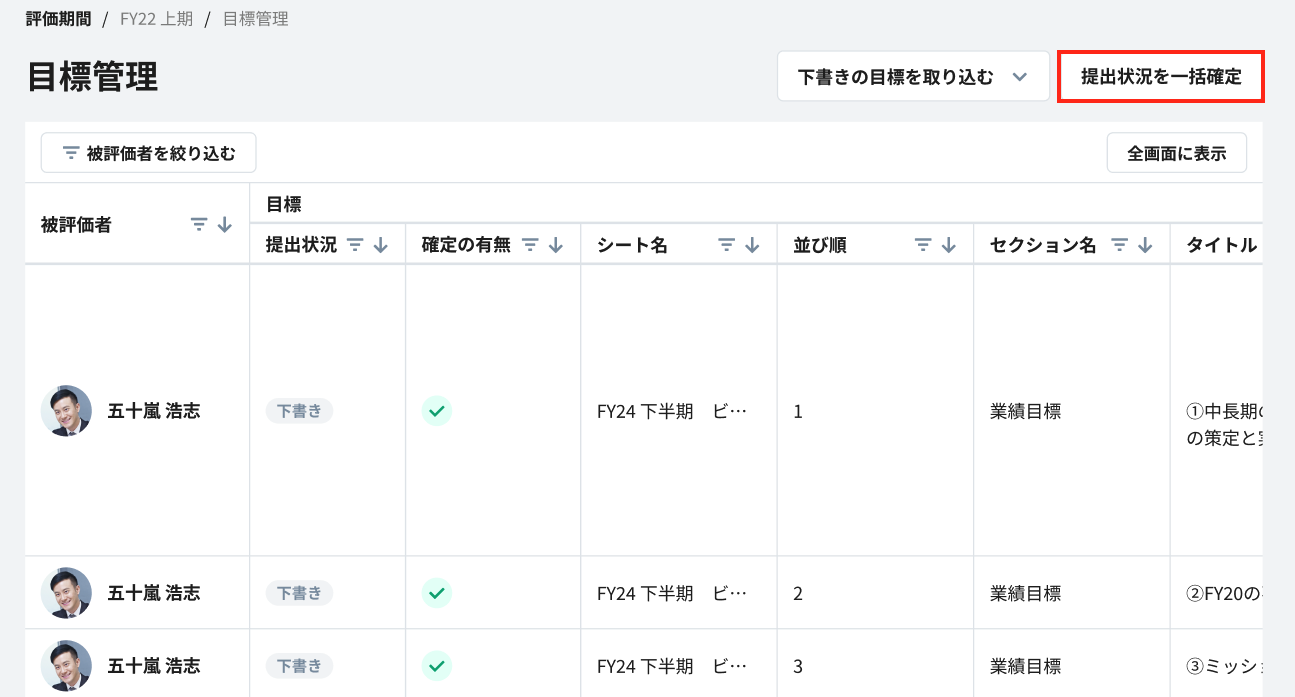Navigate to FY22 上期 breadcrumb item
Viewport: 1295px width, 697px height.
156,19
